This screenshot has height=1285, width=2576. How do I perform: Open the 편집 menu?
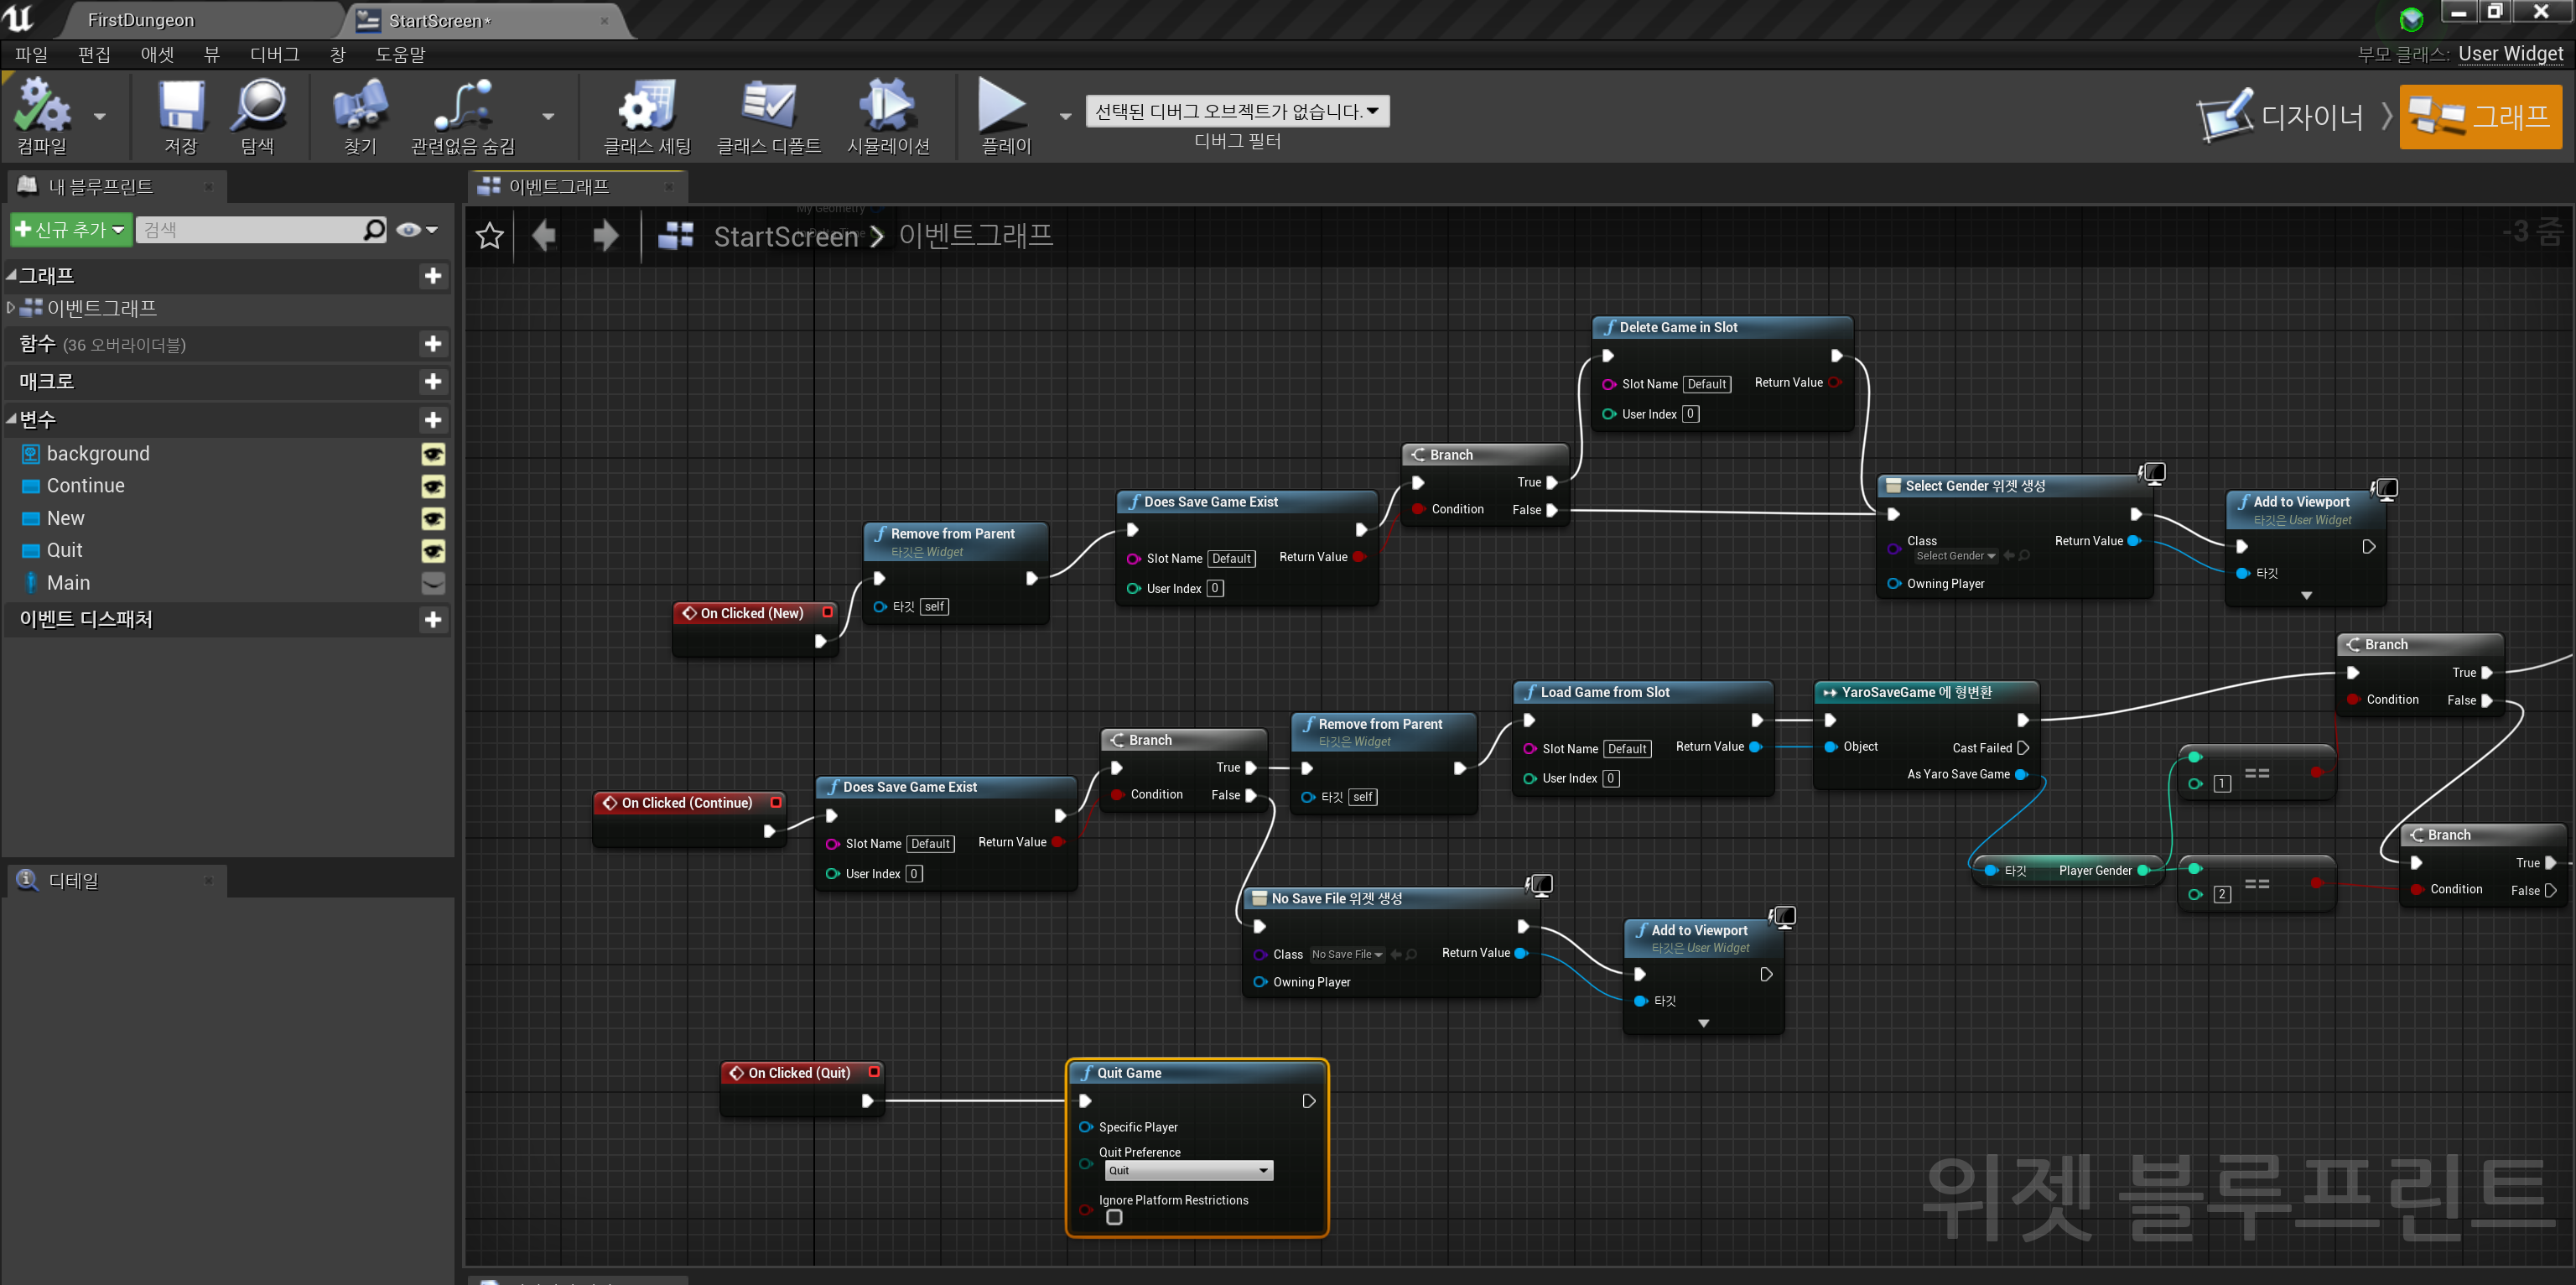(94, 54)
